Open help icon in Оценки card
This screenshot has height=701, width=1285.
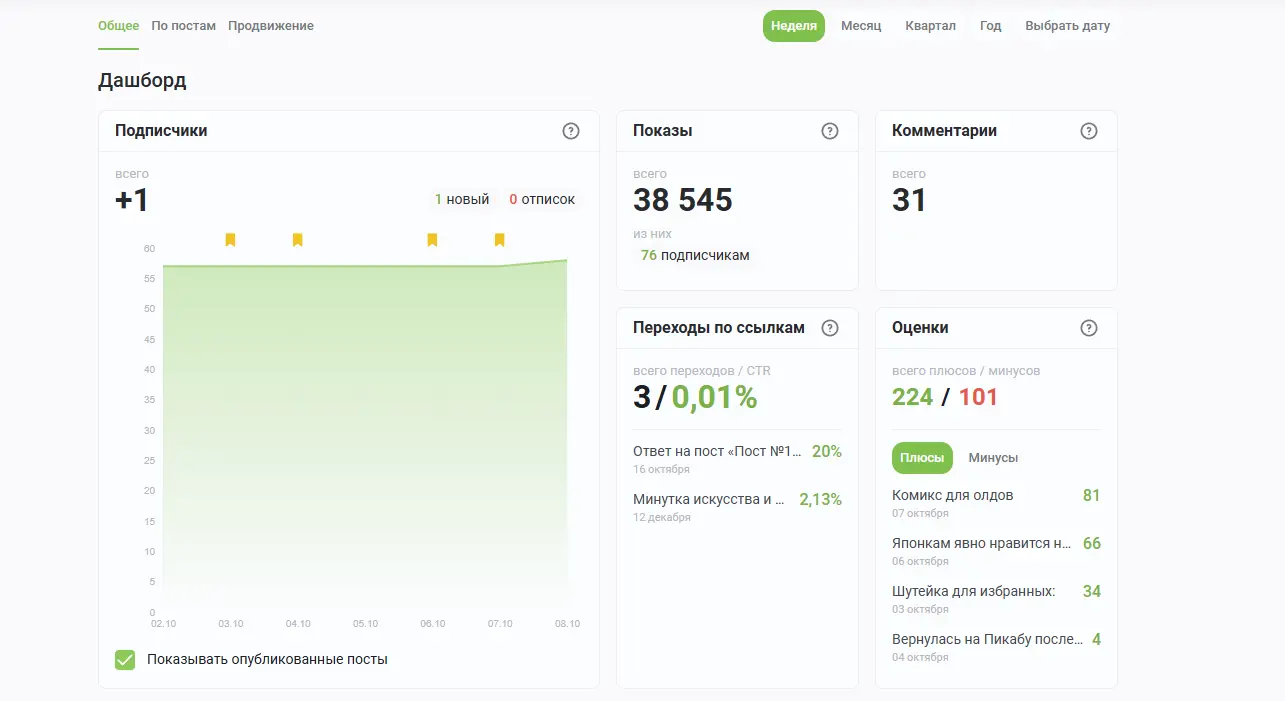(x=1089, y=328)
